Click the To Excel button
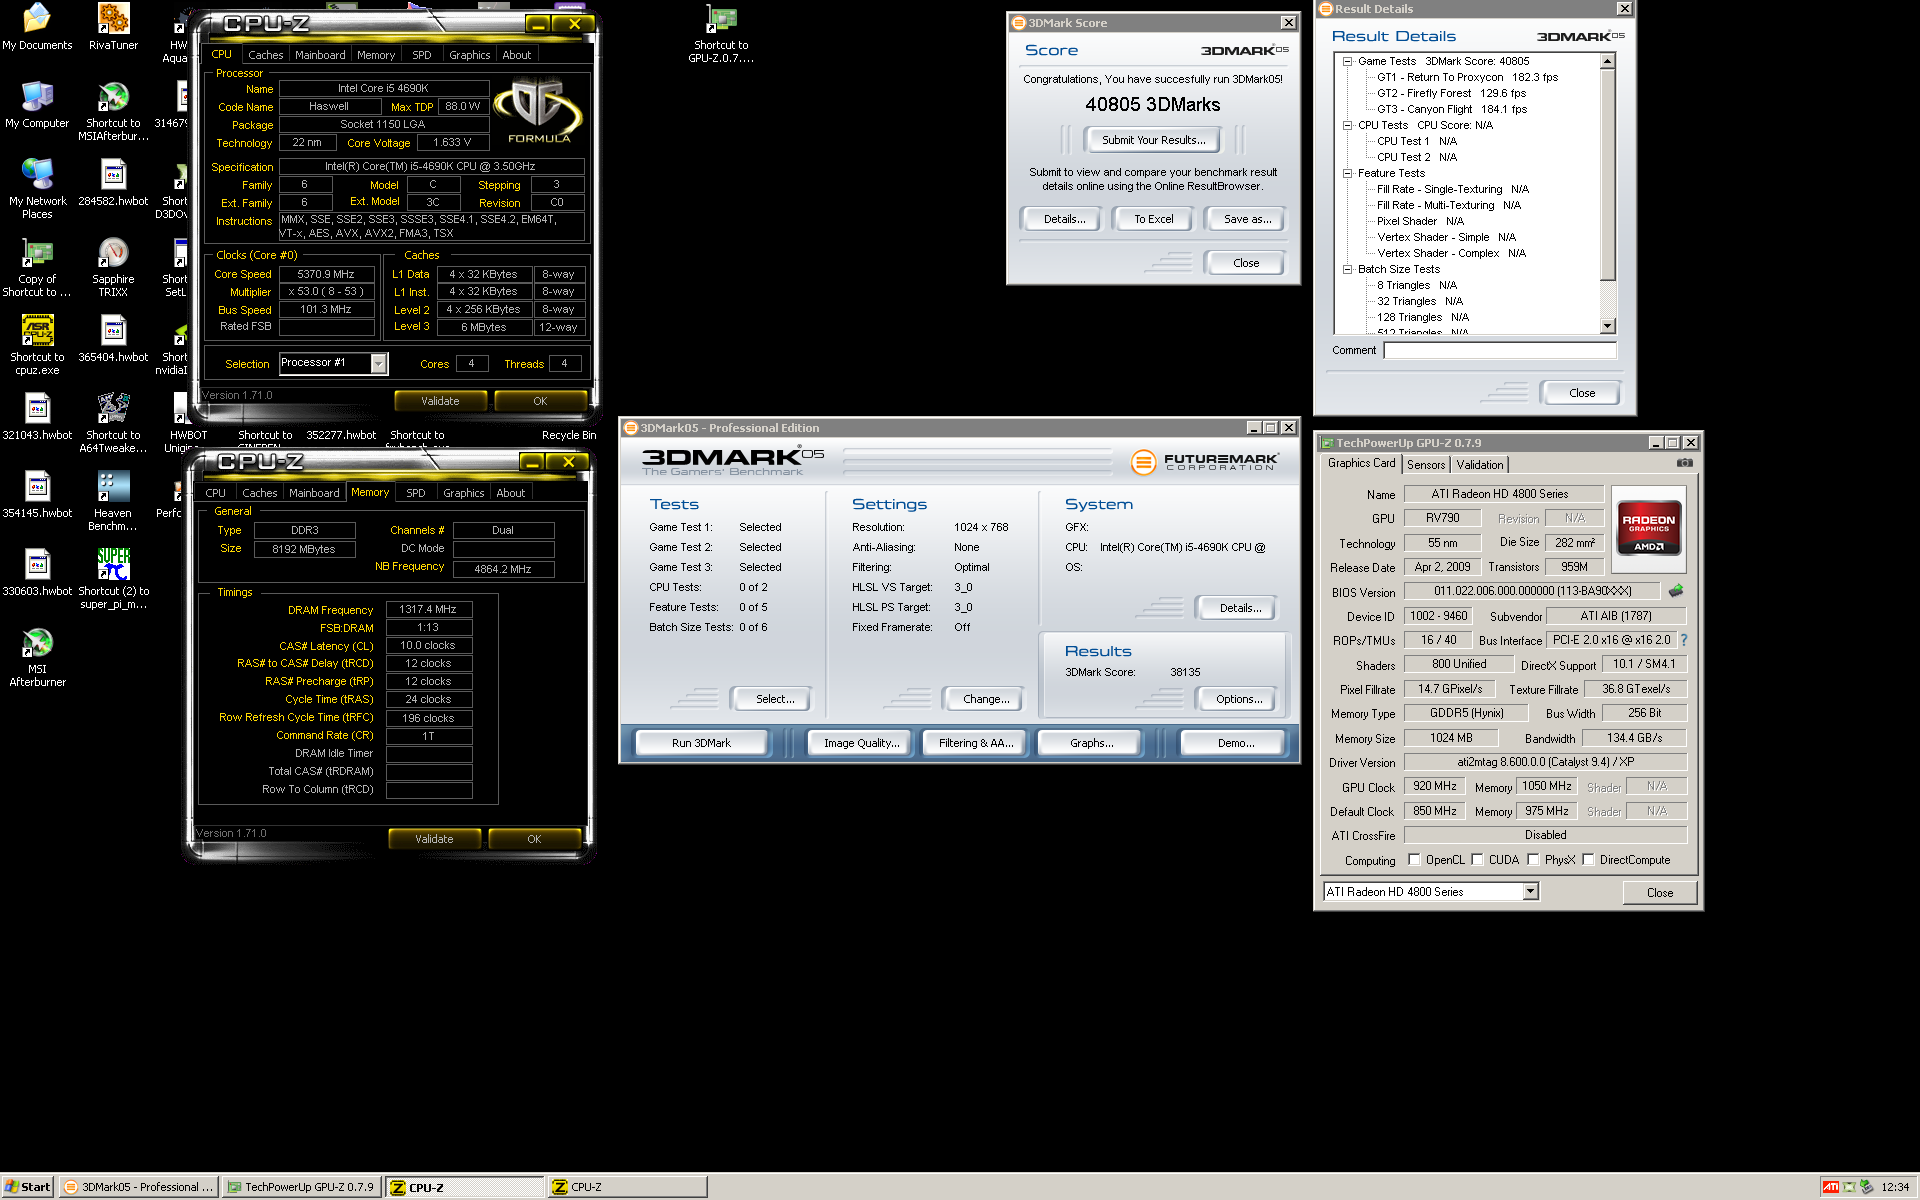 click(1153, 219)
